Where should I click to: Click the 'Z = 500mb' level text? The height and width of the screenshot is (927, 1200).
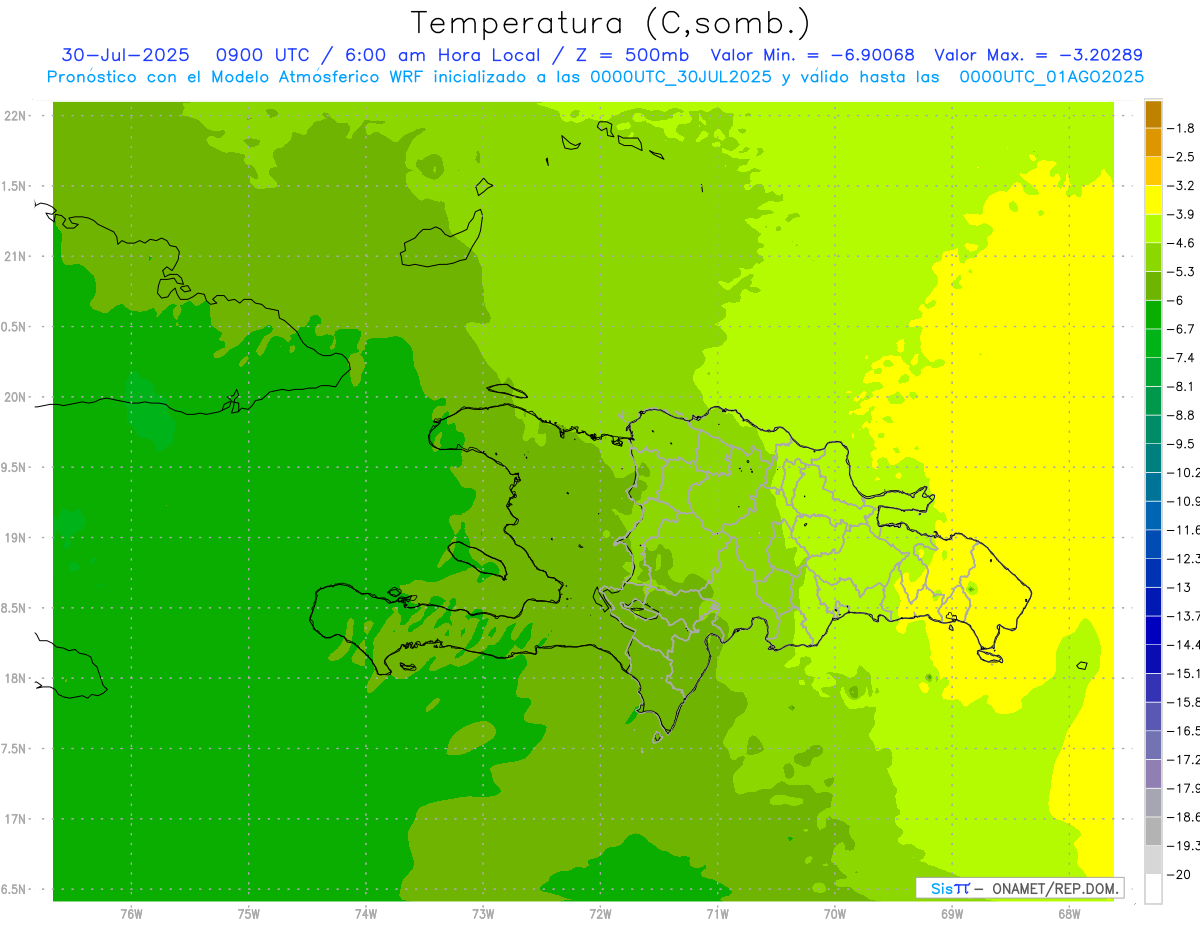[x=632, y=55]
